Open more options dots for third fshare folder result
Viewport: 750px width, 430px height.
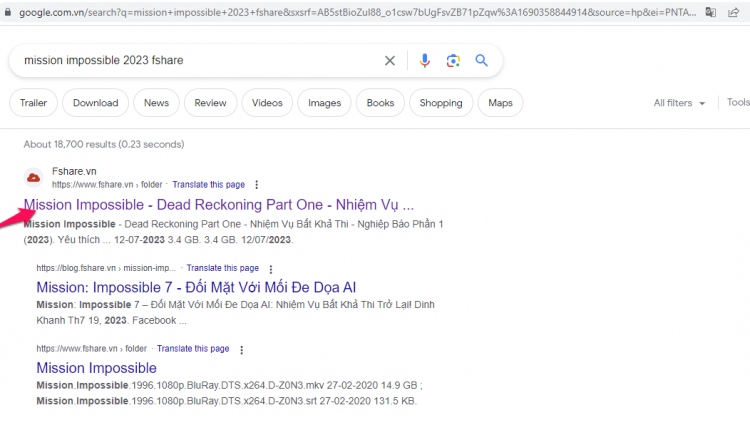[x=242, y=350]
